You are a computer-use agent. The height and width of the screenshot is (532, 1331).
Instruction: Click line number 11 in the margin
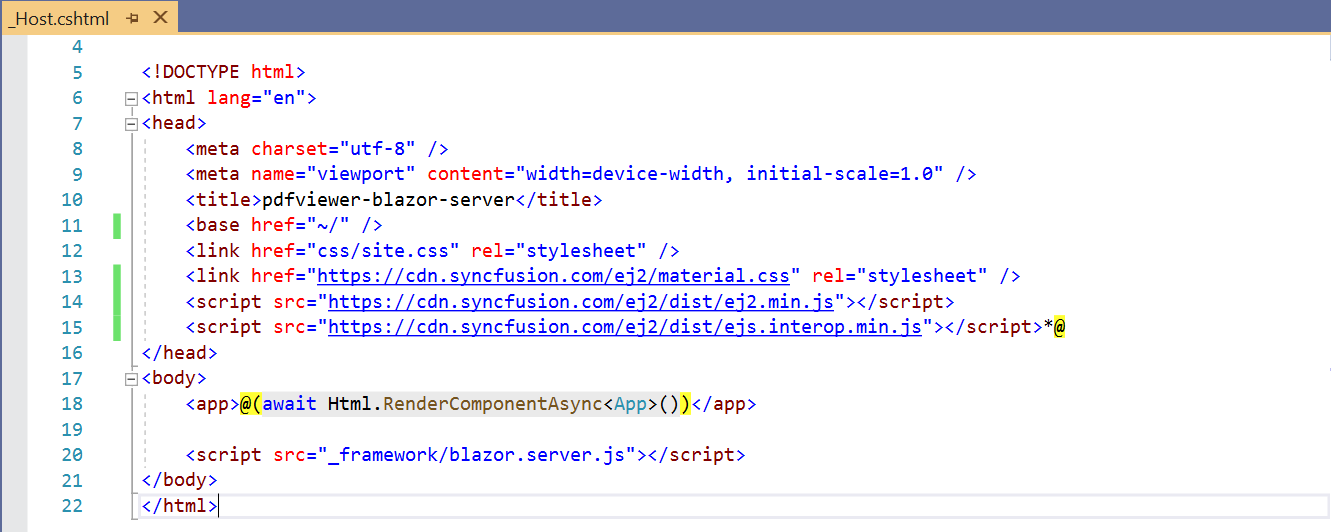tap(72, 225)
